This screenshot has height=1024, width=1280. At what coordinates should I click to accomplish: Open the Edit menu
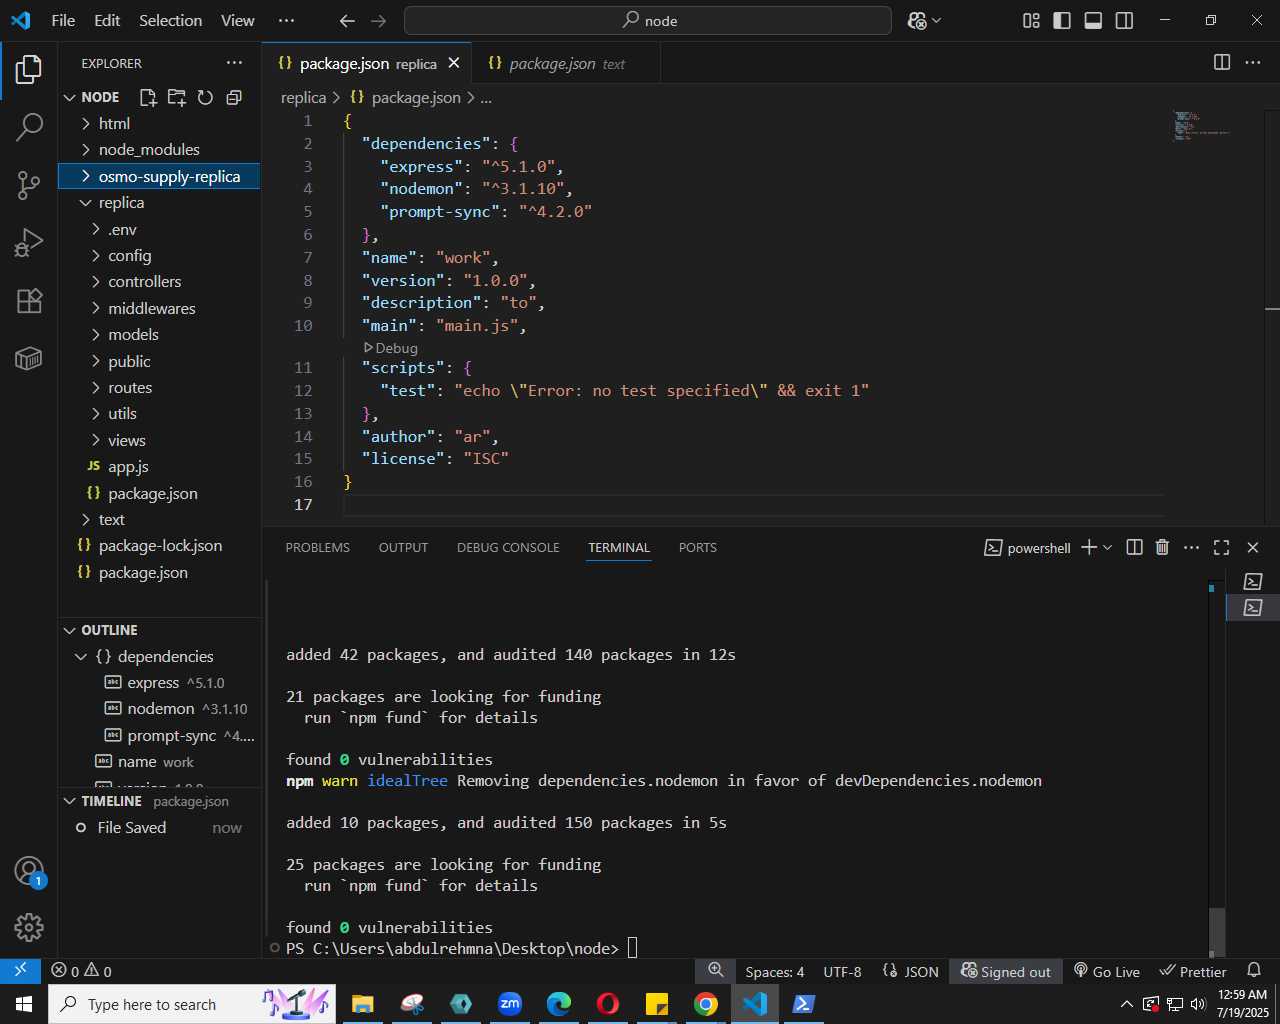pos(107,20)
